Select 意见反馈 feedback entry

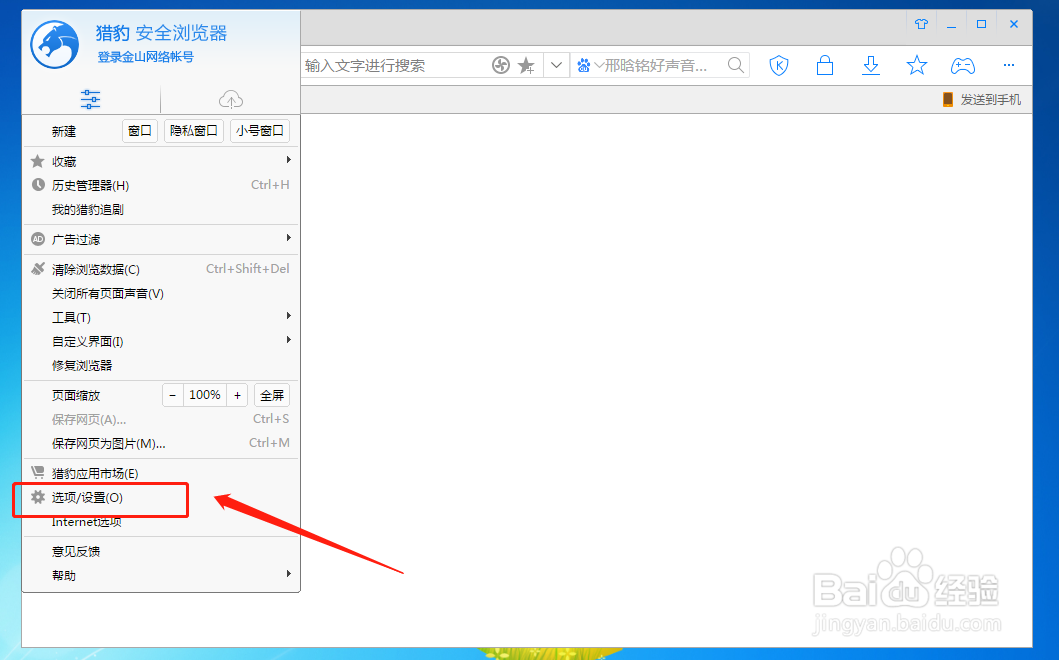tap(161, 551)
